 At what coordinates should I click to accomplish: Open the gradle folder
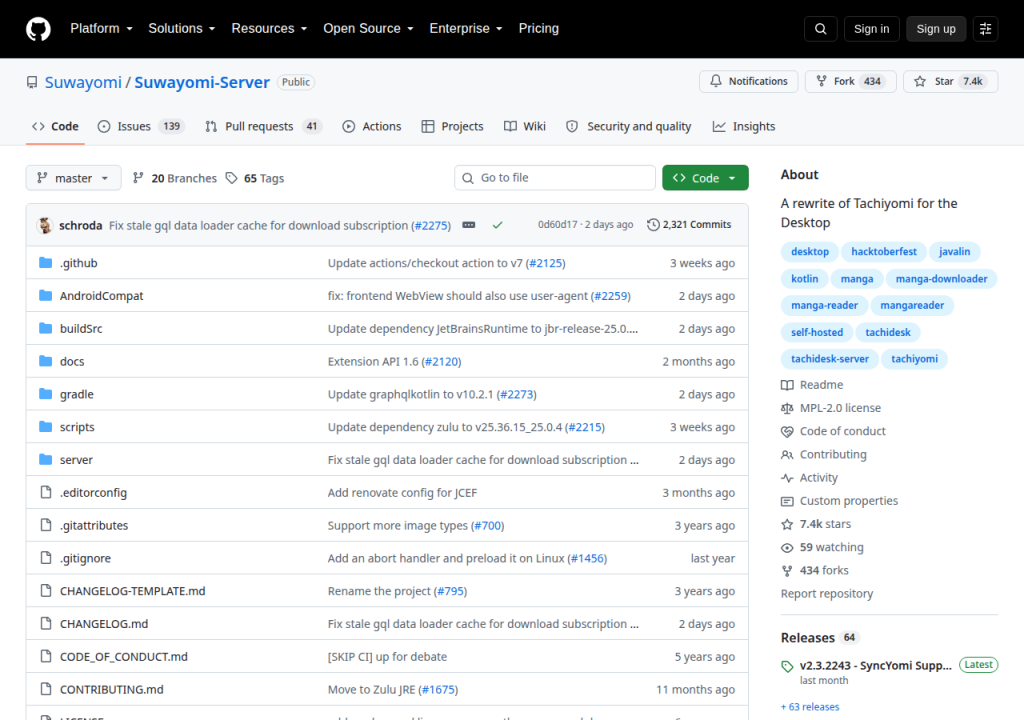coord(76,394)
